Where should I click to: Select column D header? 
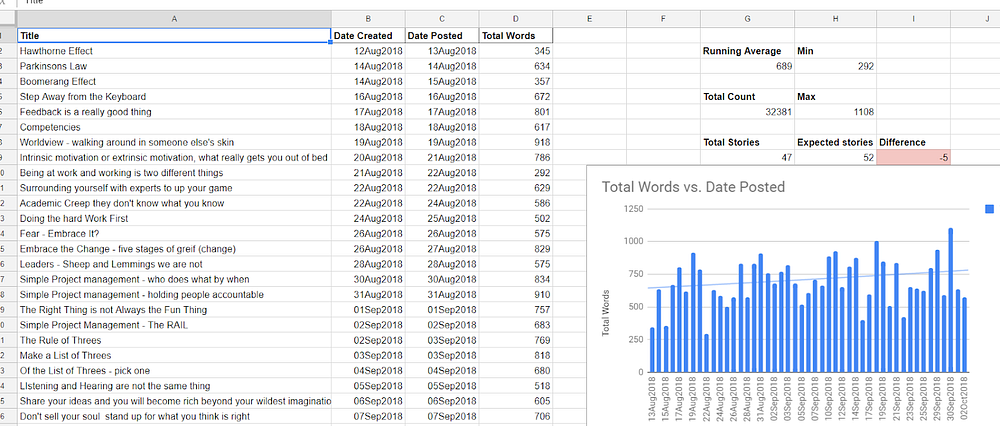[x=516, y=19]
